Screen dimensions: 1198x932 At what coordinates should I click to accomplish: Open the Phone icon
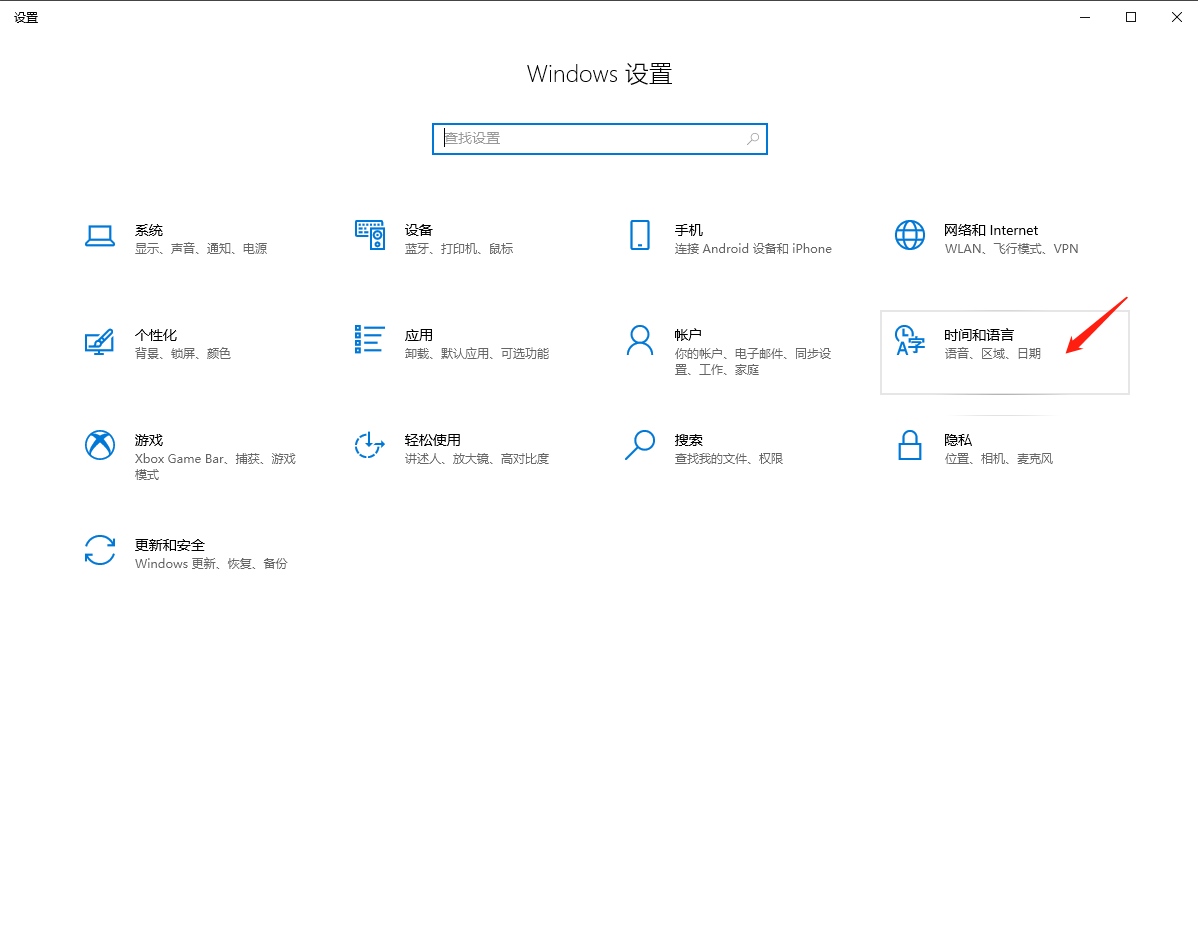(639, 235)
